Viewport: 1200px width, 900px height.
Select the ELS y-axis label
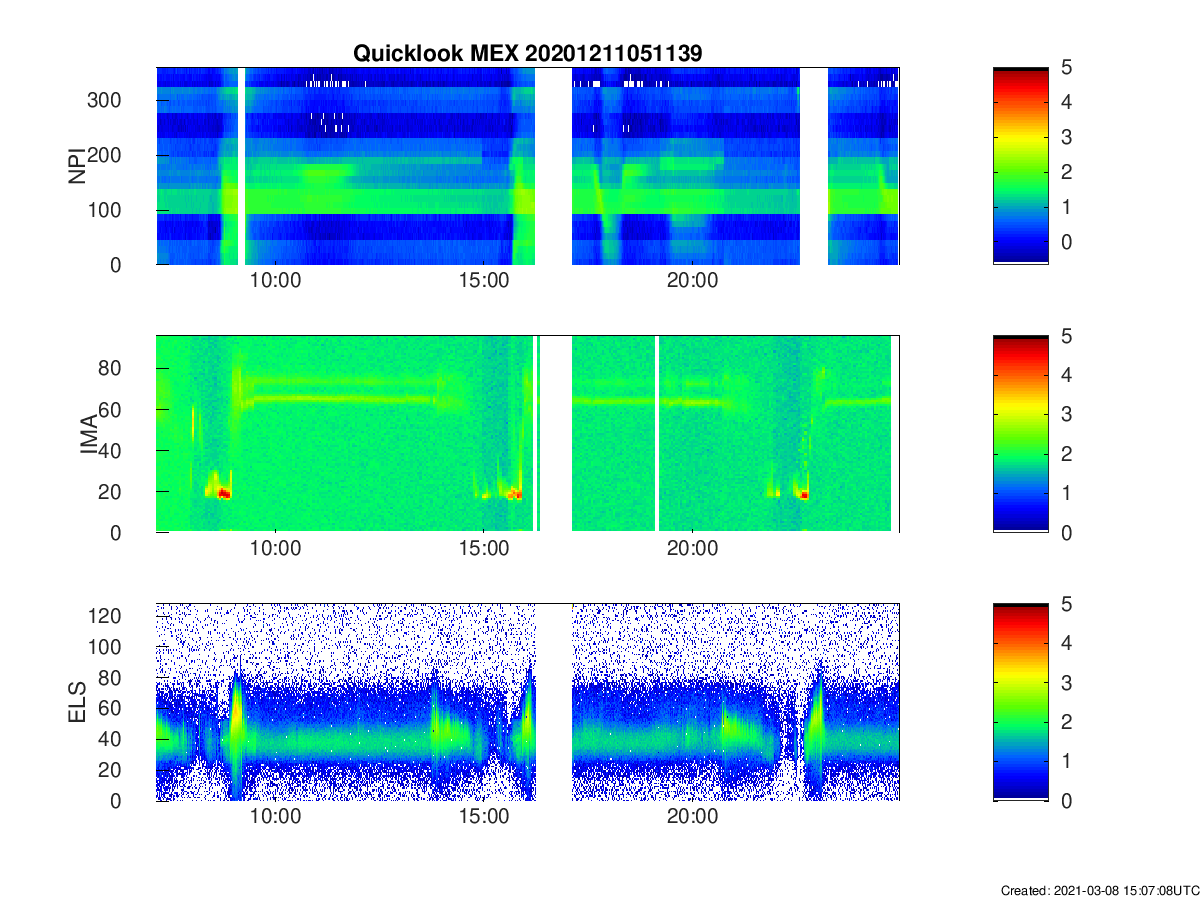77,702
